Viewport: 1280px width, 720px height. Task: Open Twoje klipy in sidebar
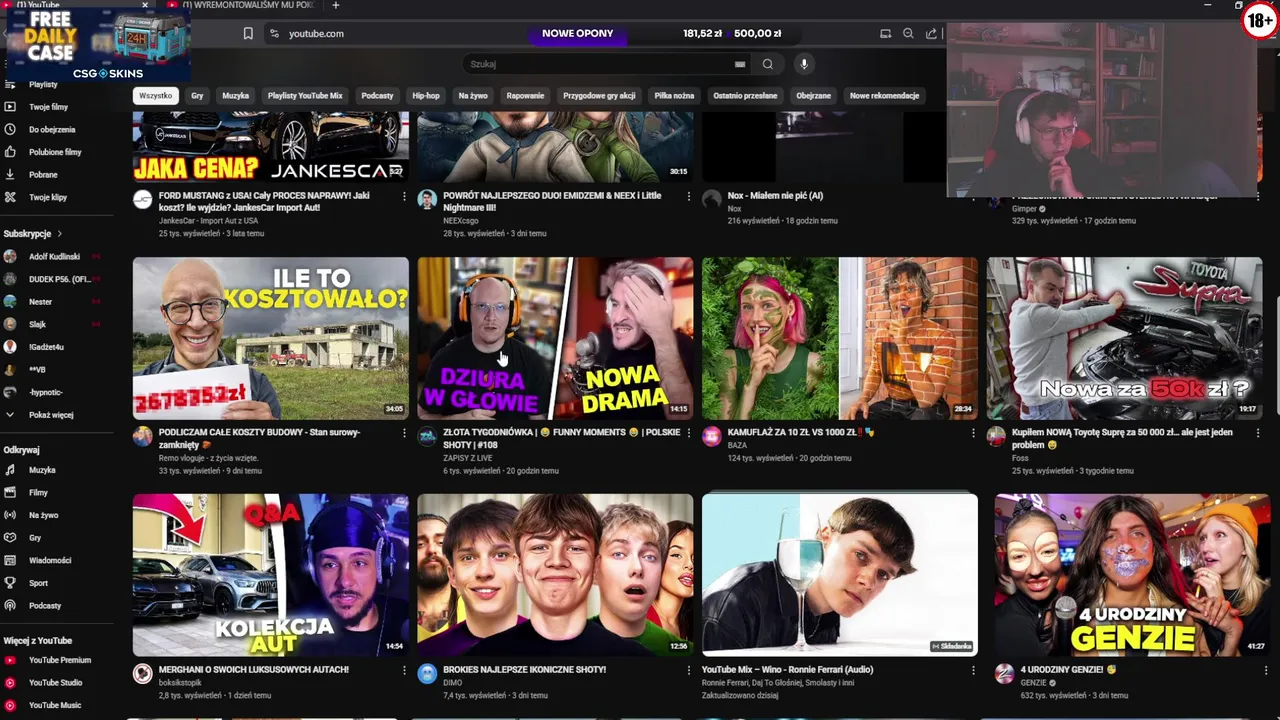pos(48,197)
